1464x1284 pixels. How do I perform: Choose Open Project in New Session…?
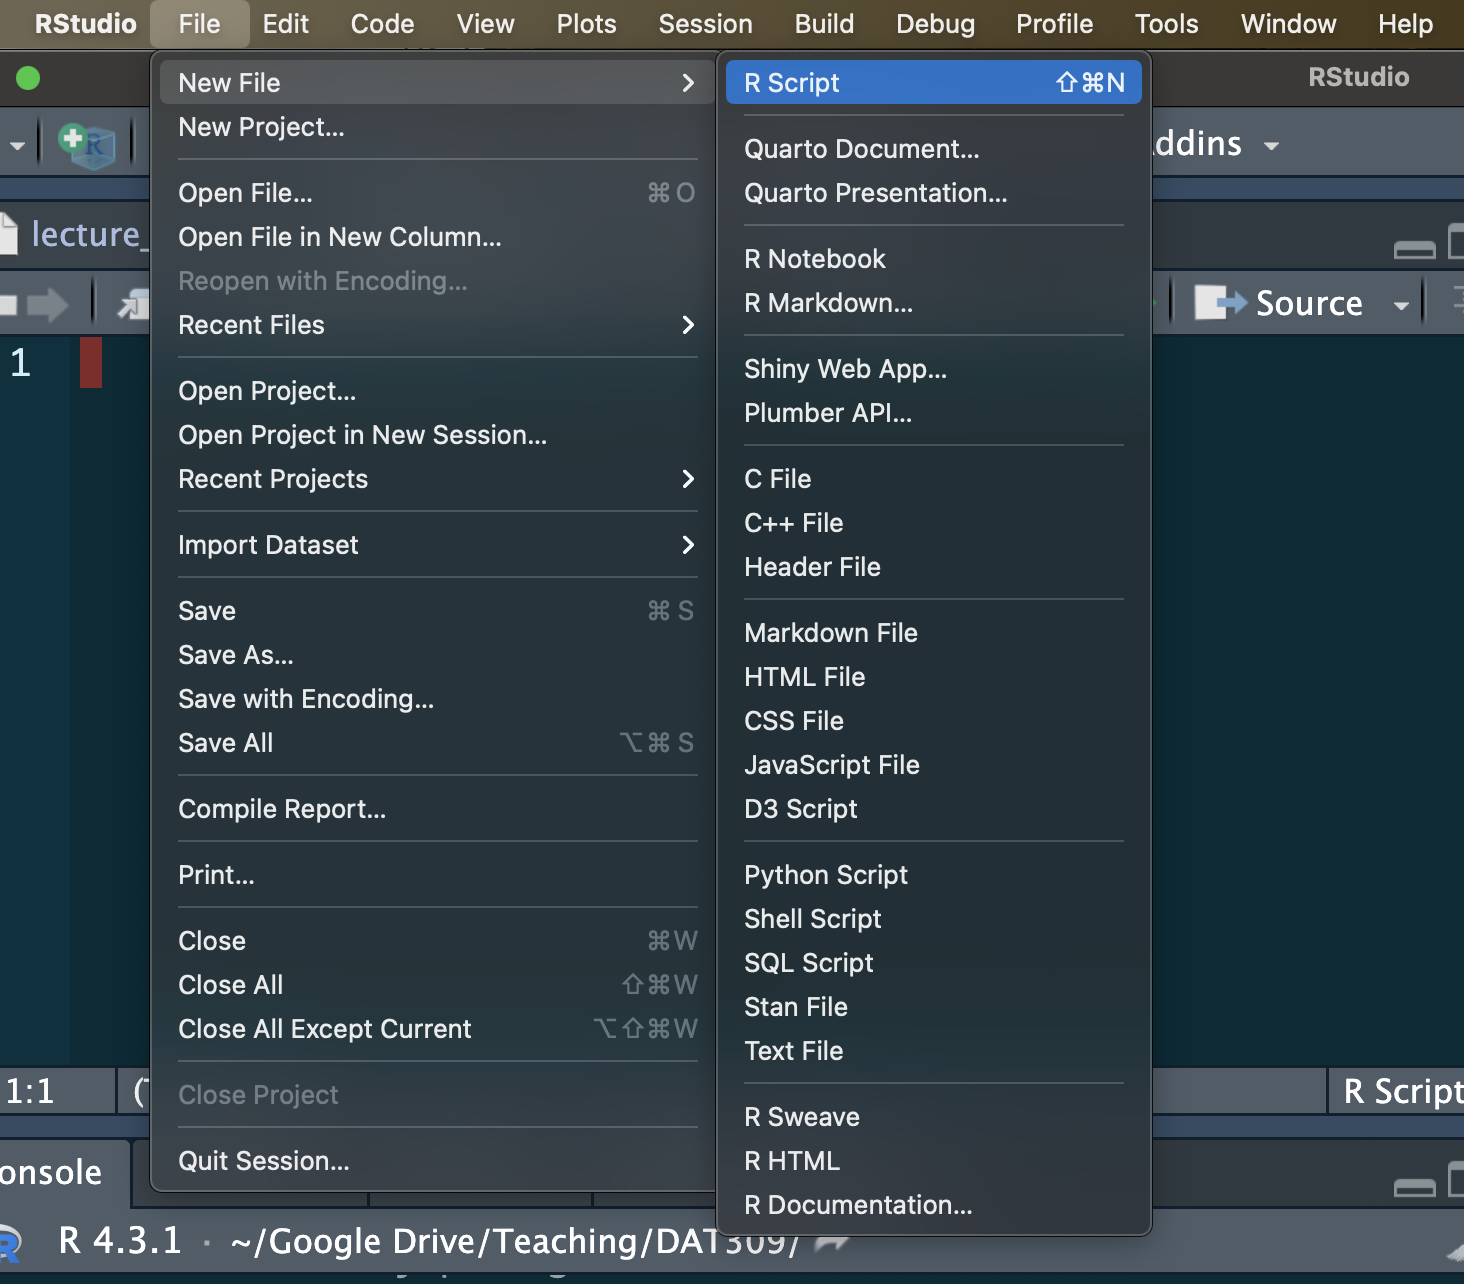tap(437, 434)
